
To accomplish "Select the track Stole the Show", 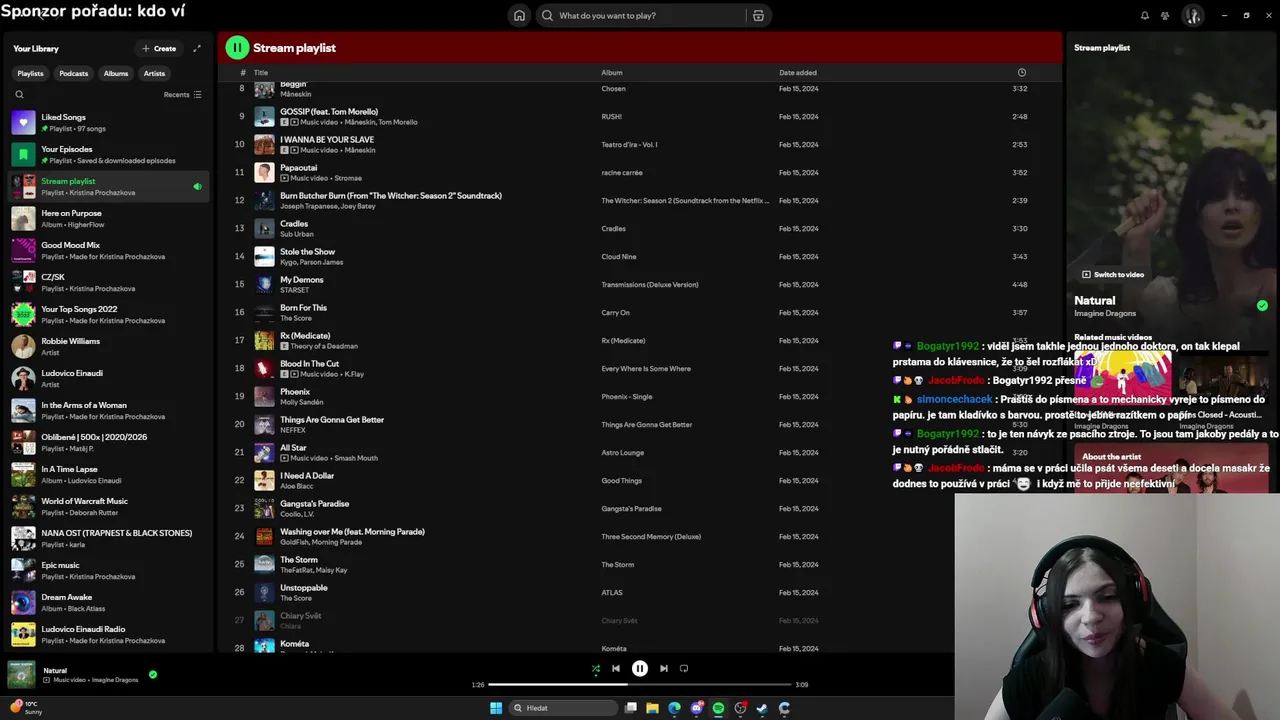I will (x=639, y=256).
